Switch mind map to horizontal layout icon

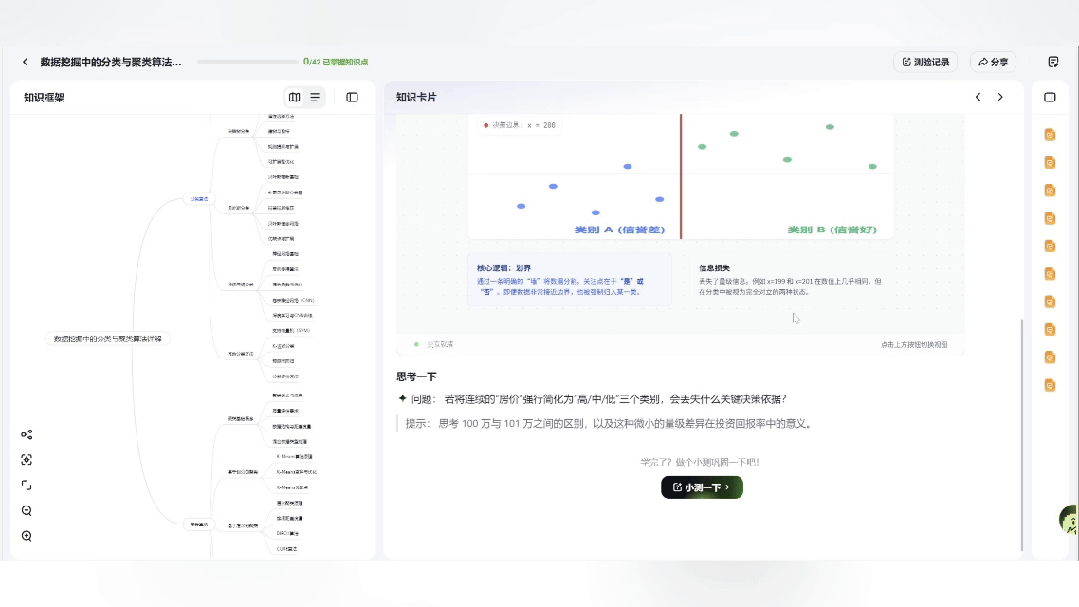tap(294, 97)
